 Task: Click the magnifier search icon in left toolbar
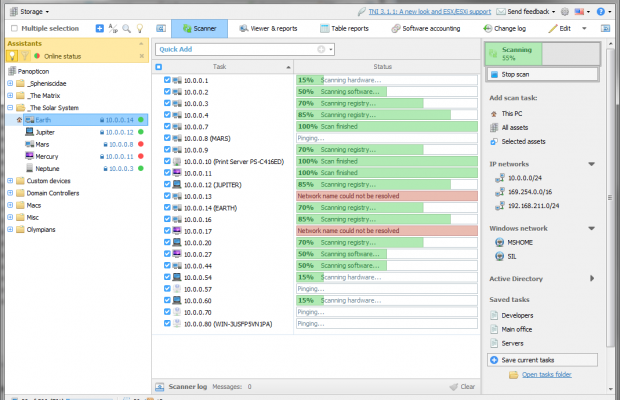click(x=127, y=29)
